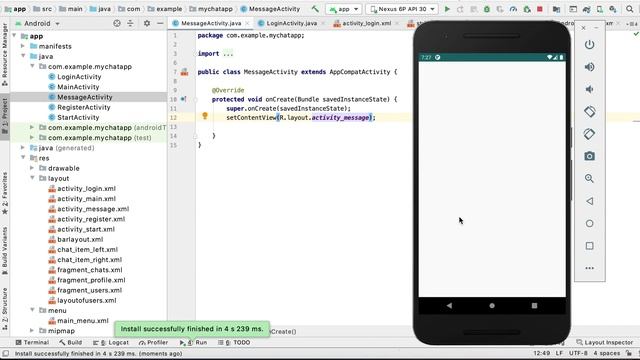Open the Nexus 6P API 30 device dropdown

pyautogui.click(x=402, y=9)
